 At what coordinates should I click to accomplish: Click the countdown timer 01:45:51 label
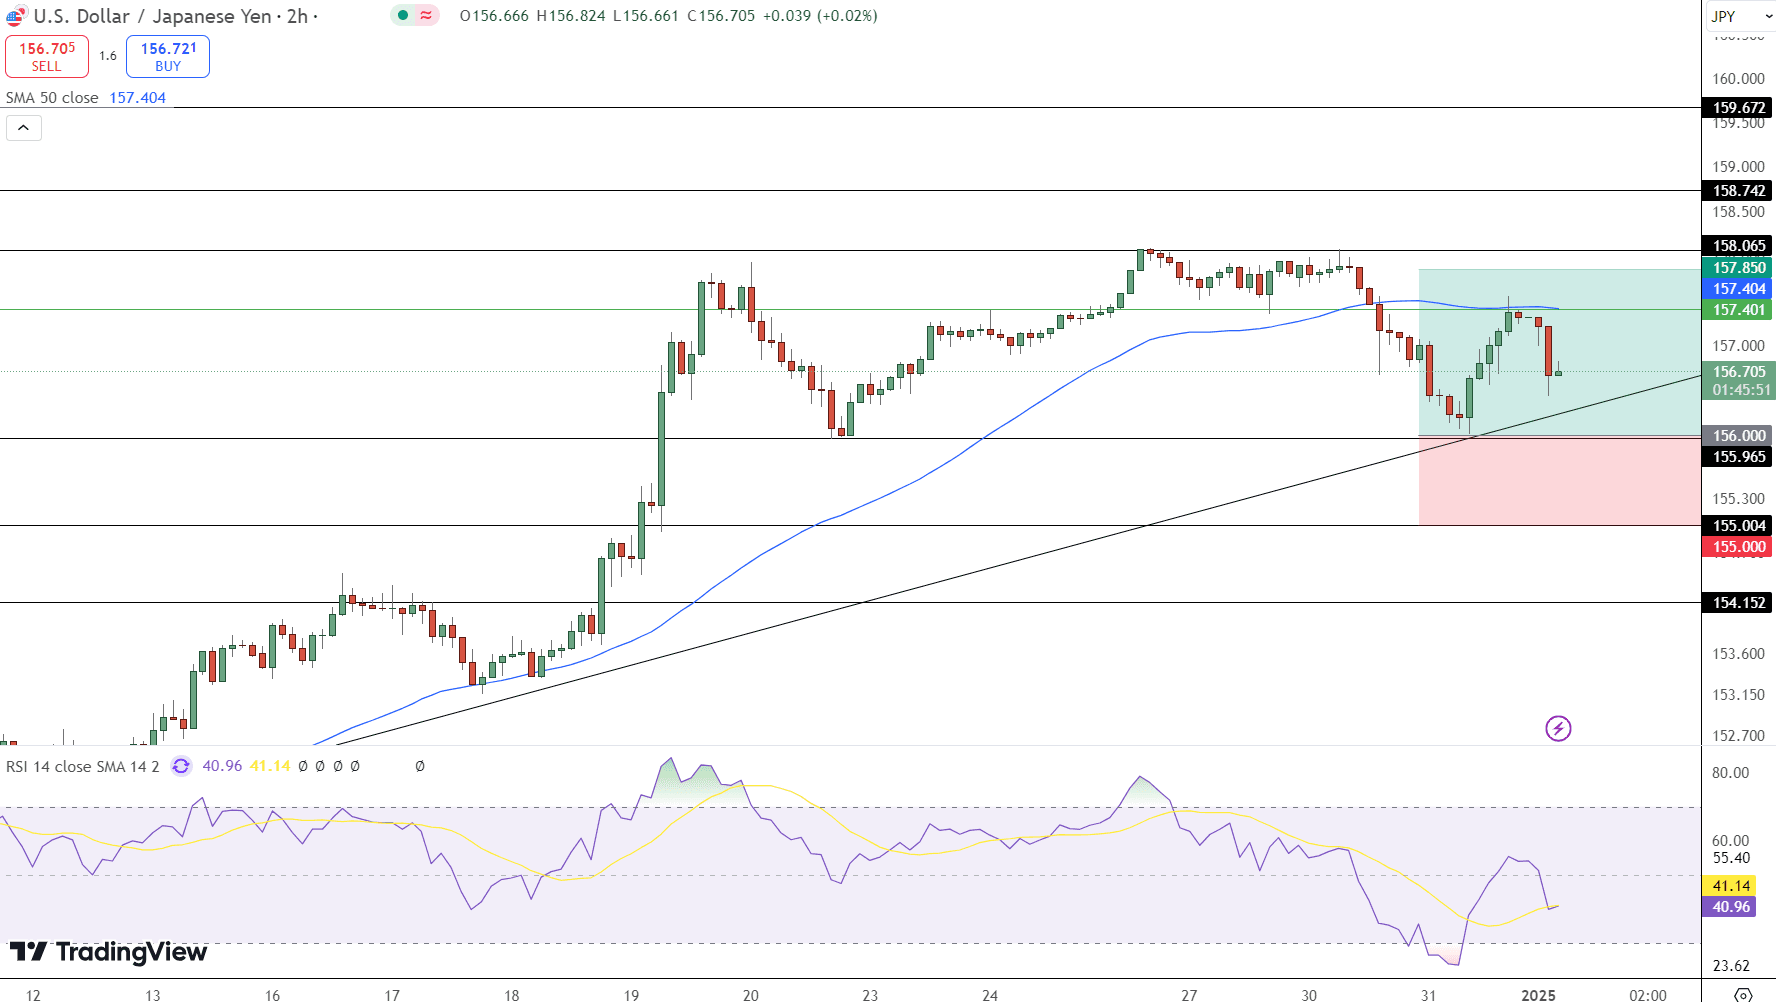coord(1740,390)
